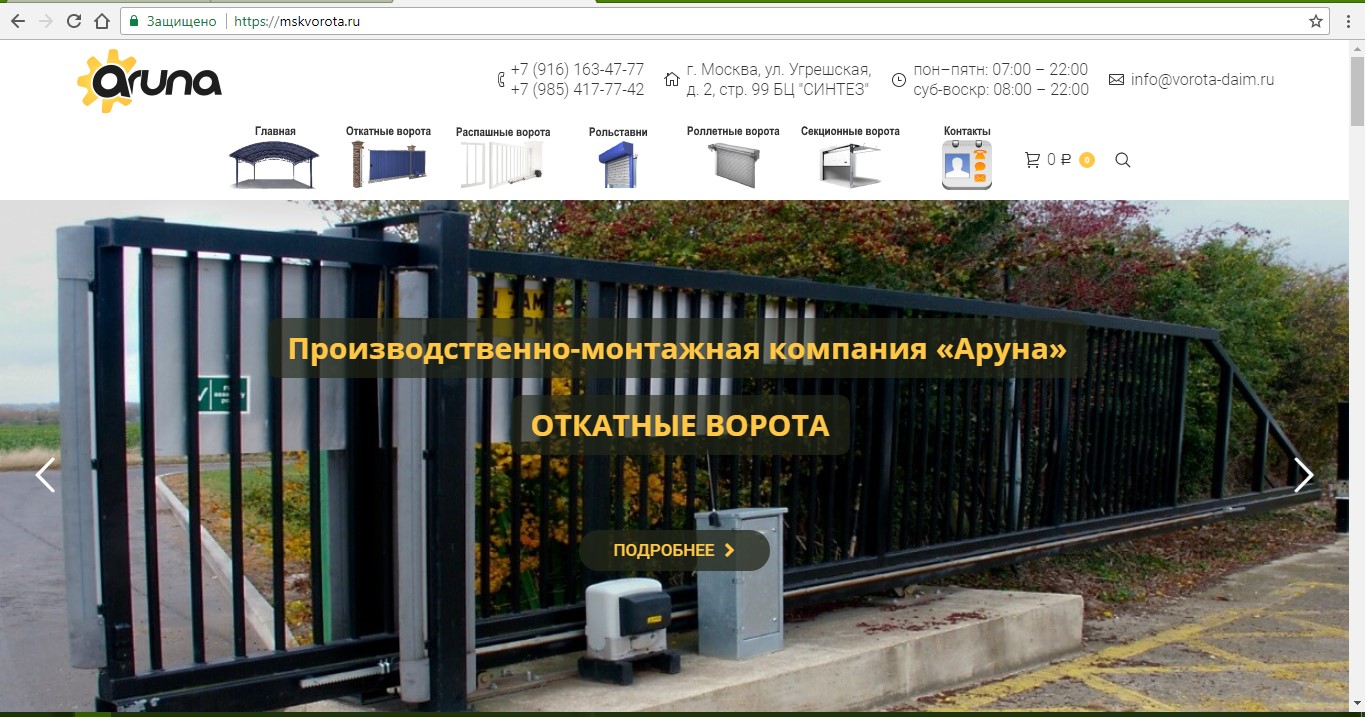The height and width of the screenshot is (717, 1365).
Task: Click the phone handset icon
Action: [x=501, y=80]
